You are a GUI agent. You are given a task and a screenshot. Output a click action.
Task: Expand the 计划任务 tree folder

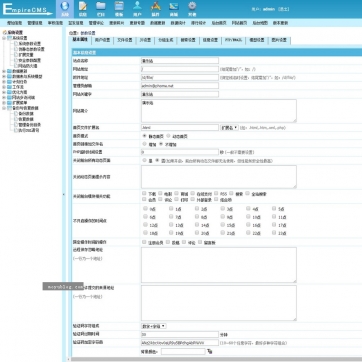click(x=4, y=82)
